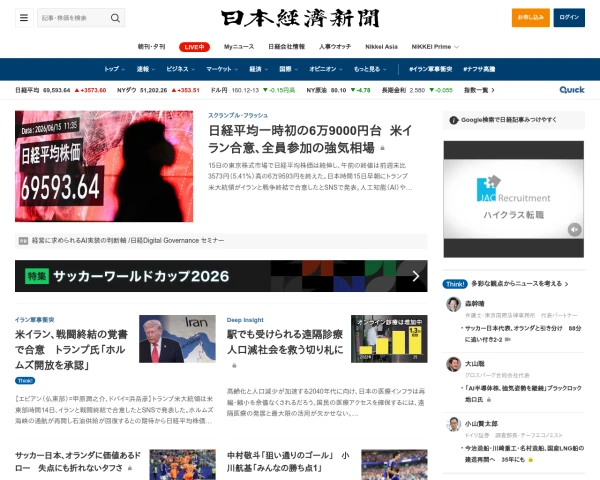Click the ドル円 ticker value
600x480 pixels.
253,90
